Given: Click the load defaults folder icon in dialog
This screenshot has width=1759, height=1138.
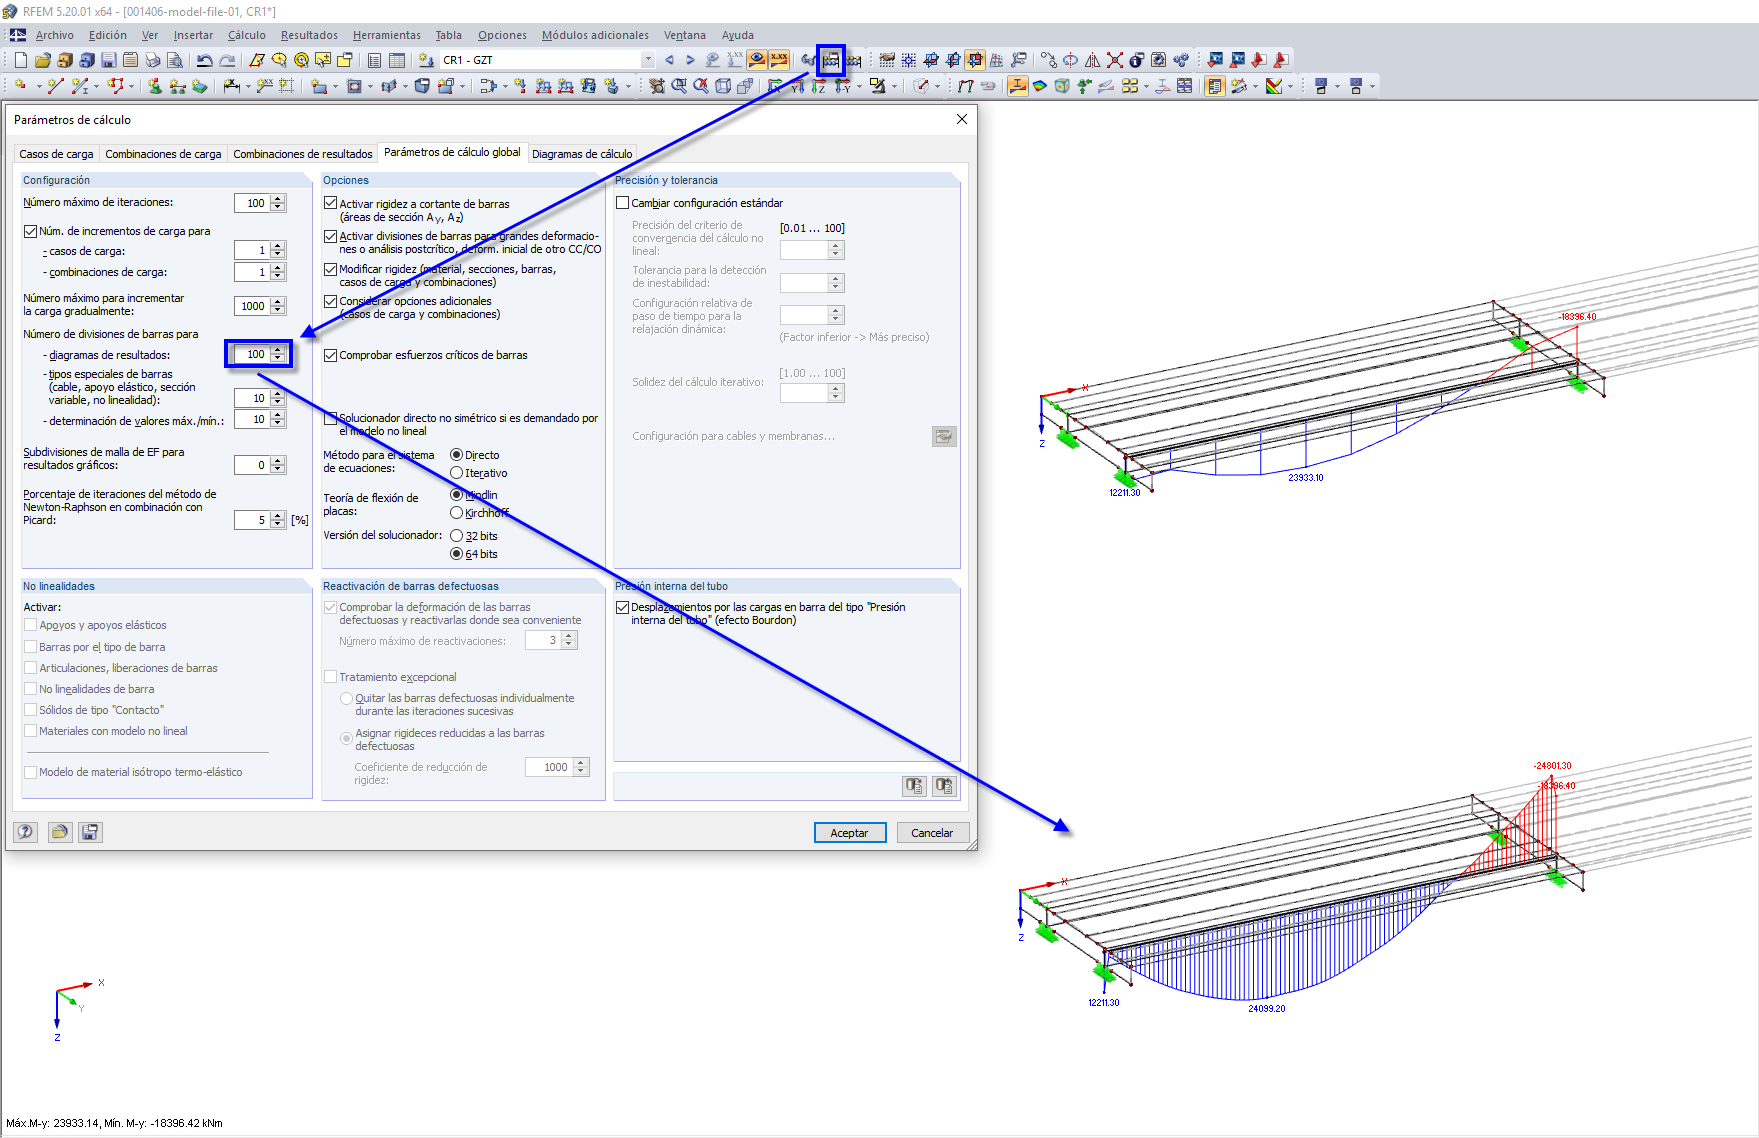Looking at the screenshot, I should tap(60, 832).
